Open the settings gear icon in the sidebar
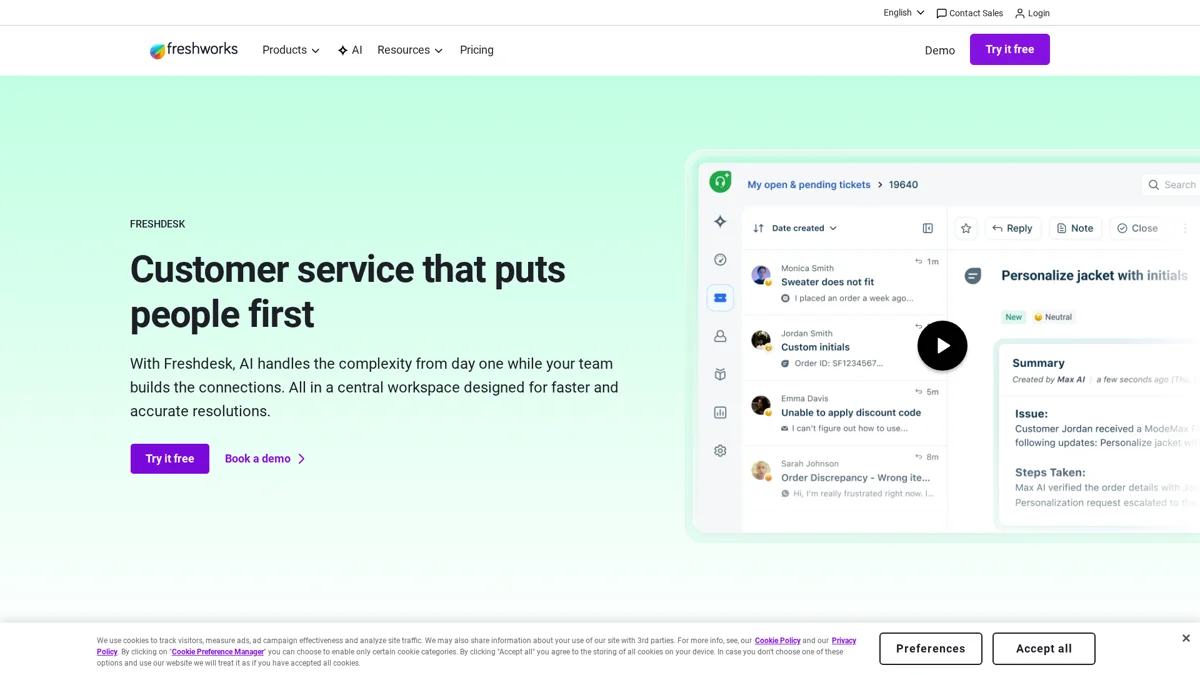This screenshot has width=1200, height=675. (720, 451)
